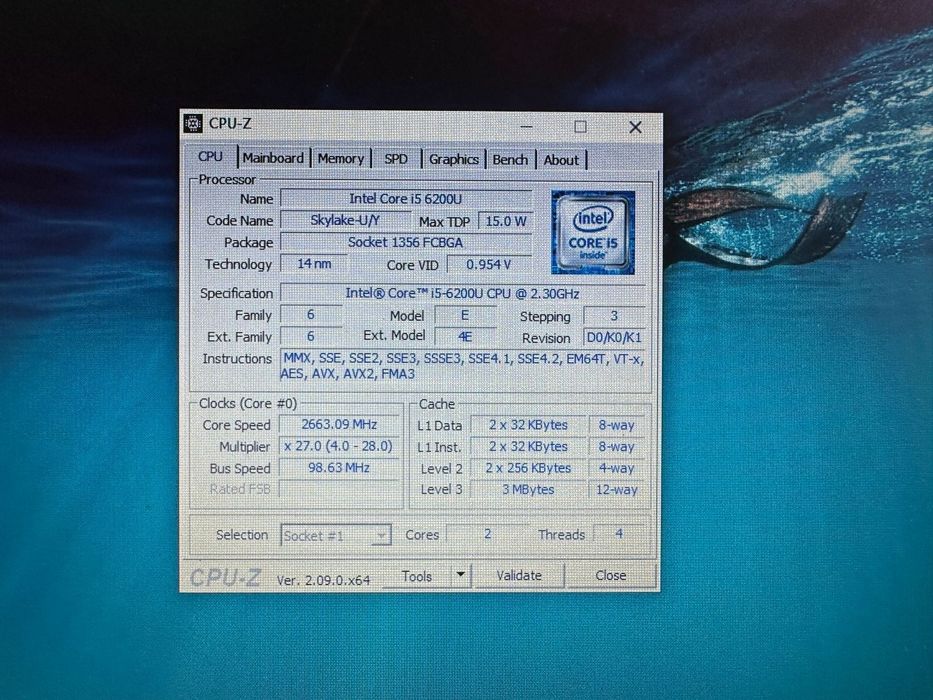The height and width of the screenshot is (700, 933).
Task: Click the Multiplier value x 27.0 (4.0 - 28.0)
Action: (x=339, y=446)
